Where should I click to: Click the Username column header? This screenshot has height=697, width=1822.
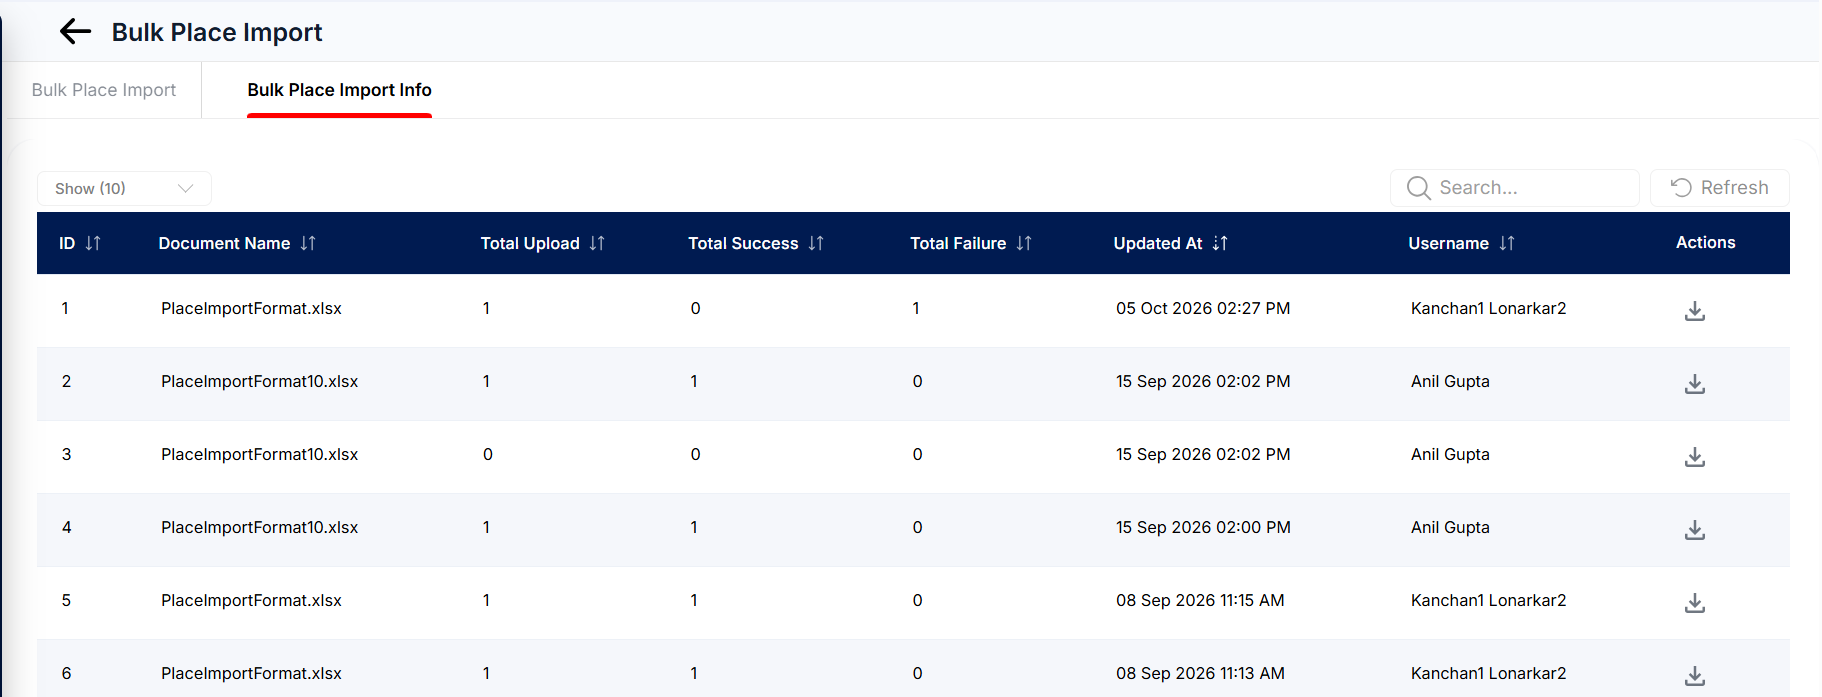1449,243
